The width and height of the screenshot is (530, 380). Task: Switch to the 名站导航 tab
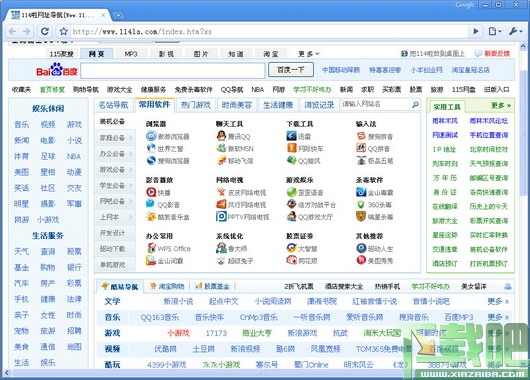coord(114,105)
